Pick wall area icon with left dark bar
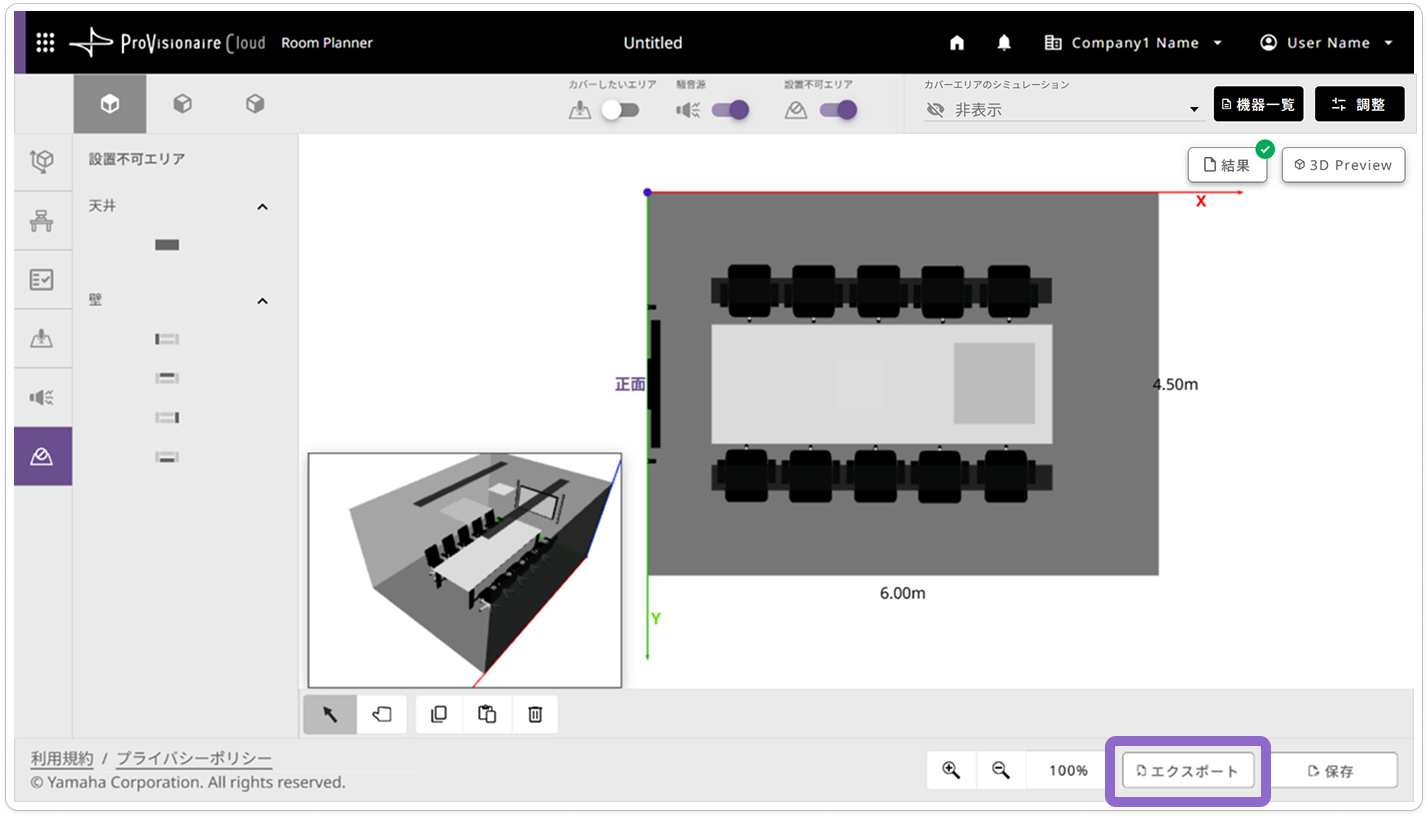The height and width of the screenshot is (818, 1428). click(167, 340)
